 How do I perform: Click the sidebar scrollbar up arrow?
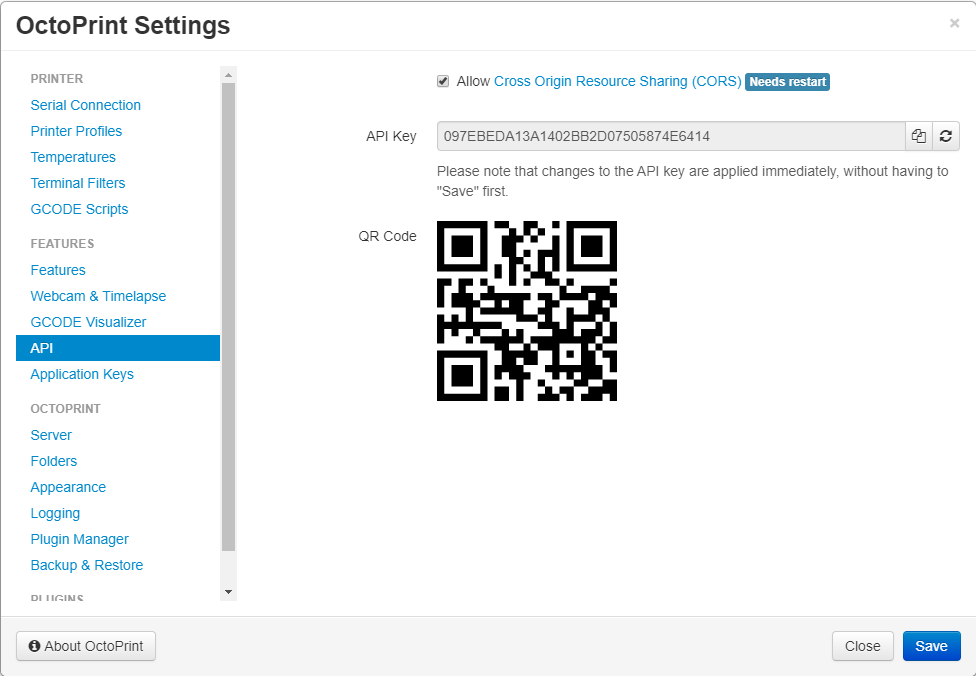[x=228, y=75]
